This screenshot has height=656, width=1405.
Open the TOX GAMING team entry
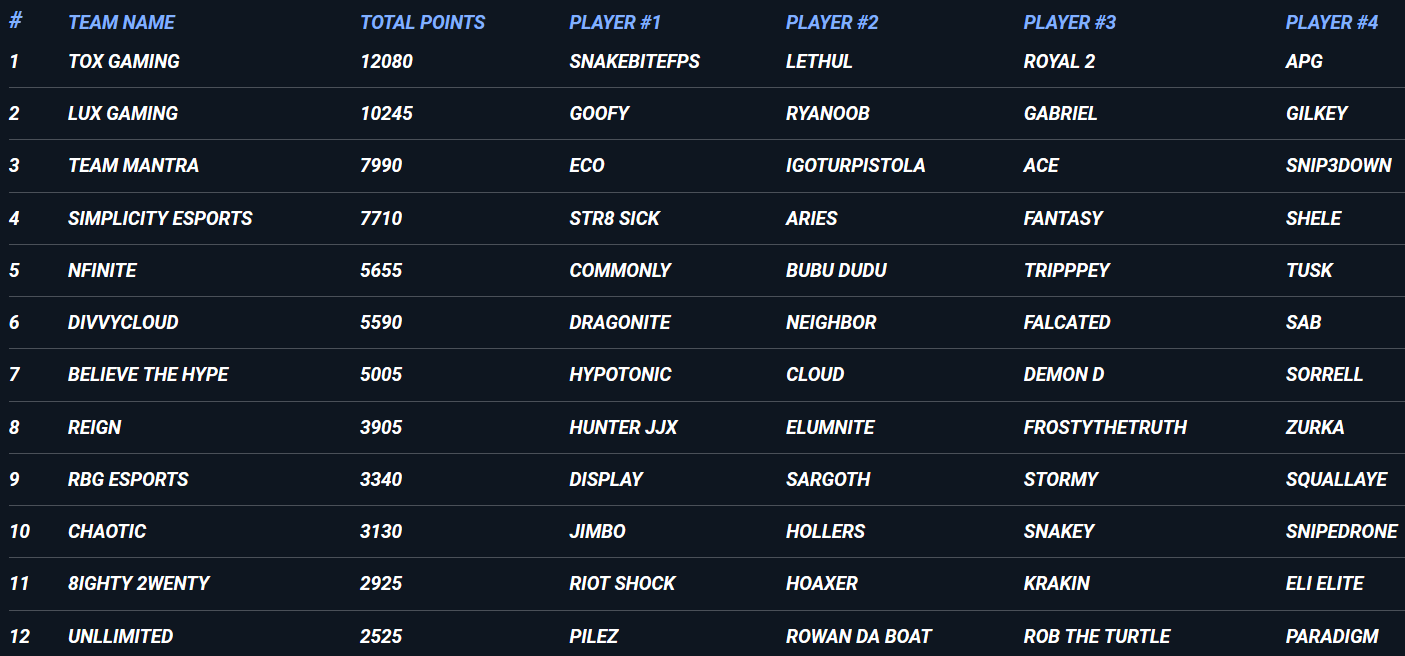pyautogui.click(x=124, y=61)
